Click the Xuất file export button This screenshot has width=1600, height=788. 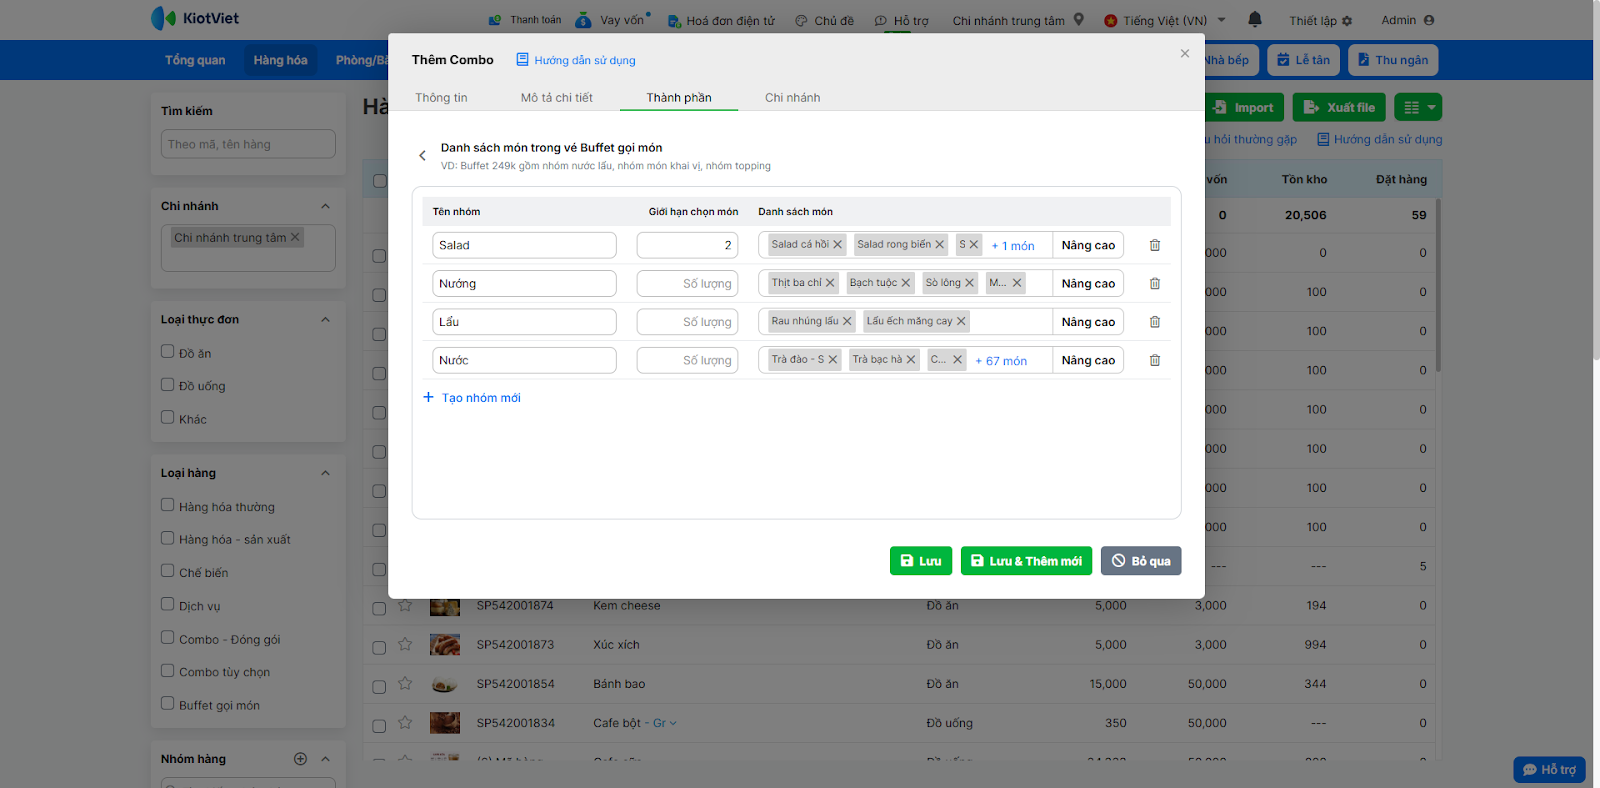point(1338,107)
